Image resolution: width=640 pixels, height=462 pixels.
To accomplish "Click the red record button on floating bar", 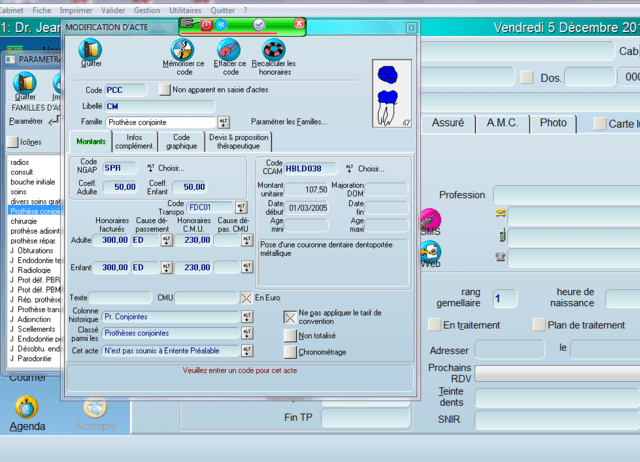I will click(x=206, y=24).
